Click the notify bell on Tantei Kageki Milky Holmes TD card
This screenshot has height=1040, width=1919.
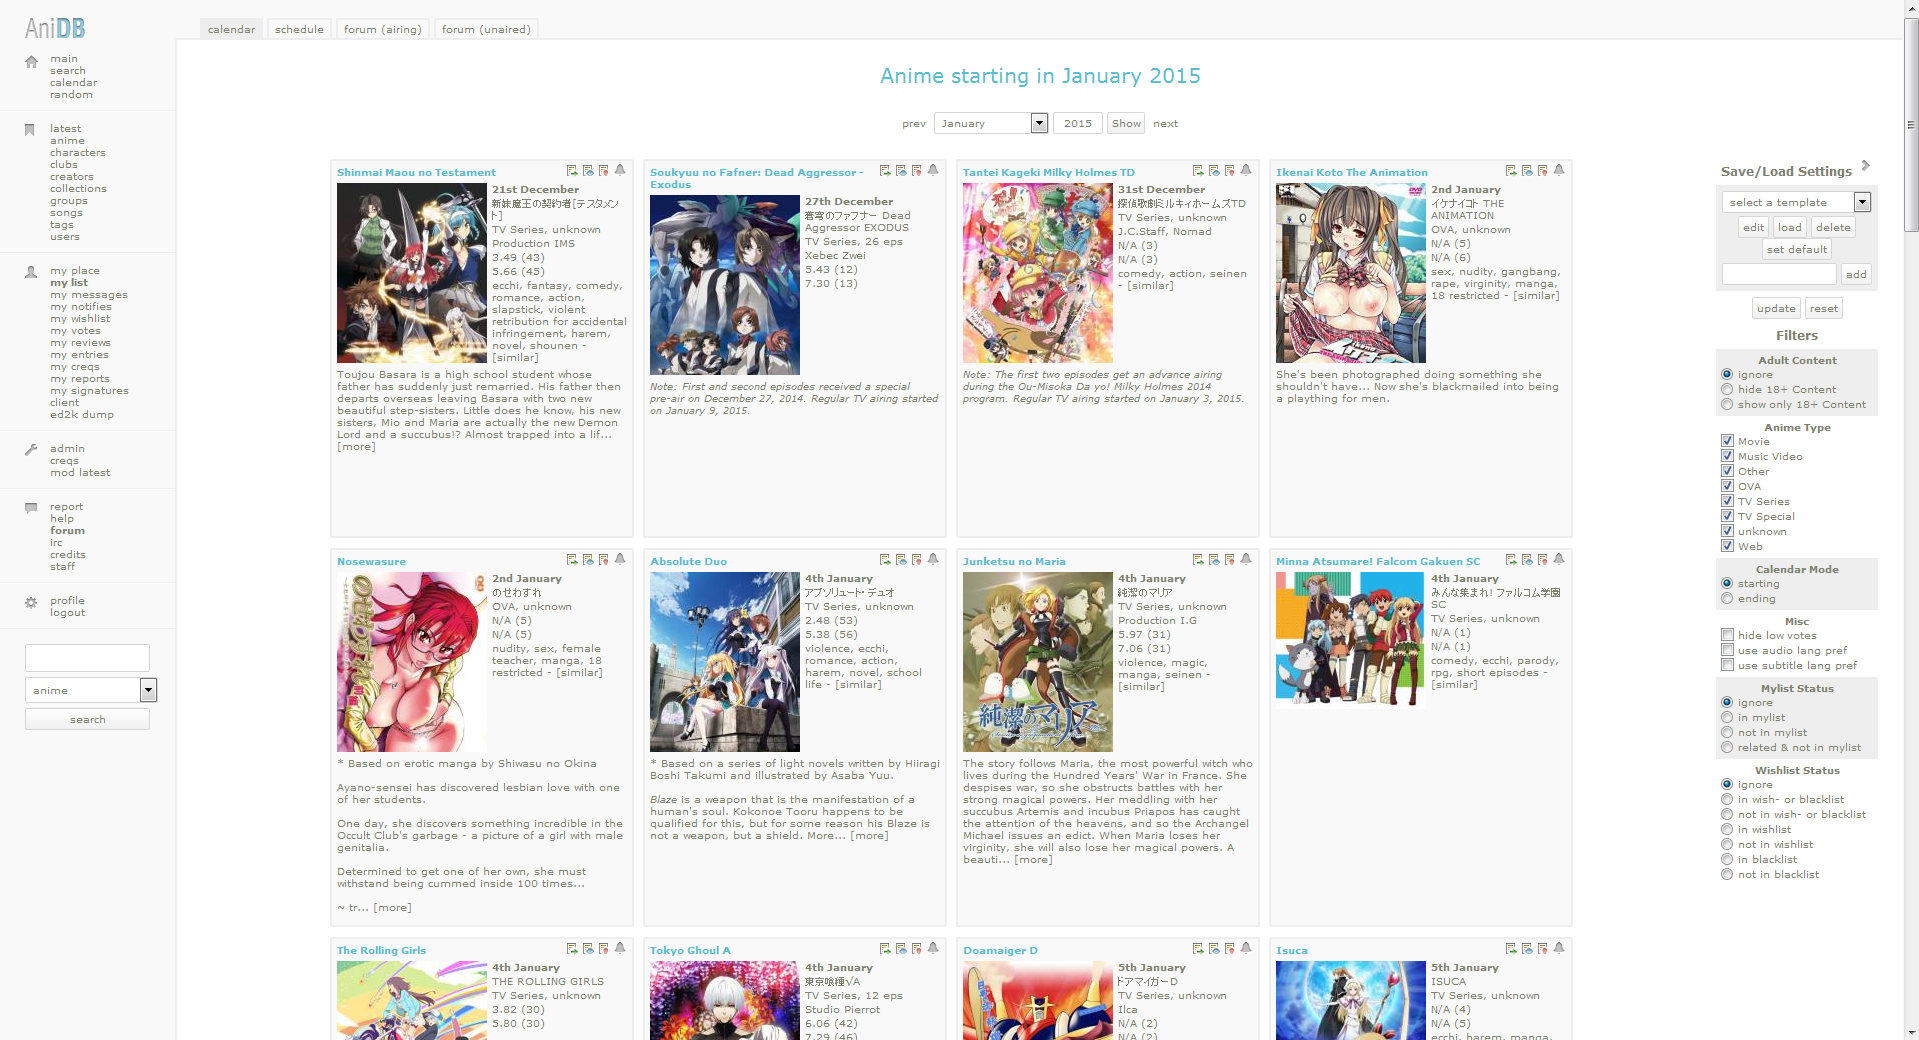(x=1246, y=171)
